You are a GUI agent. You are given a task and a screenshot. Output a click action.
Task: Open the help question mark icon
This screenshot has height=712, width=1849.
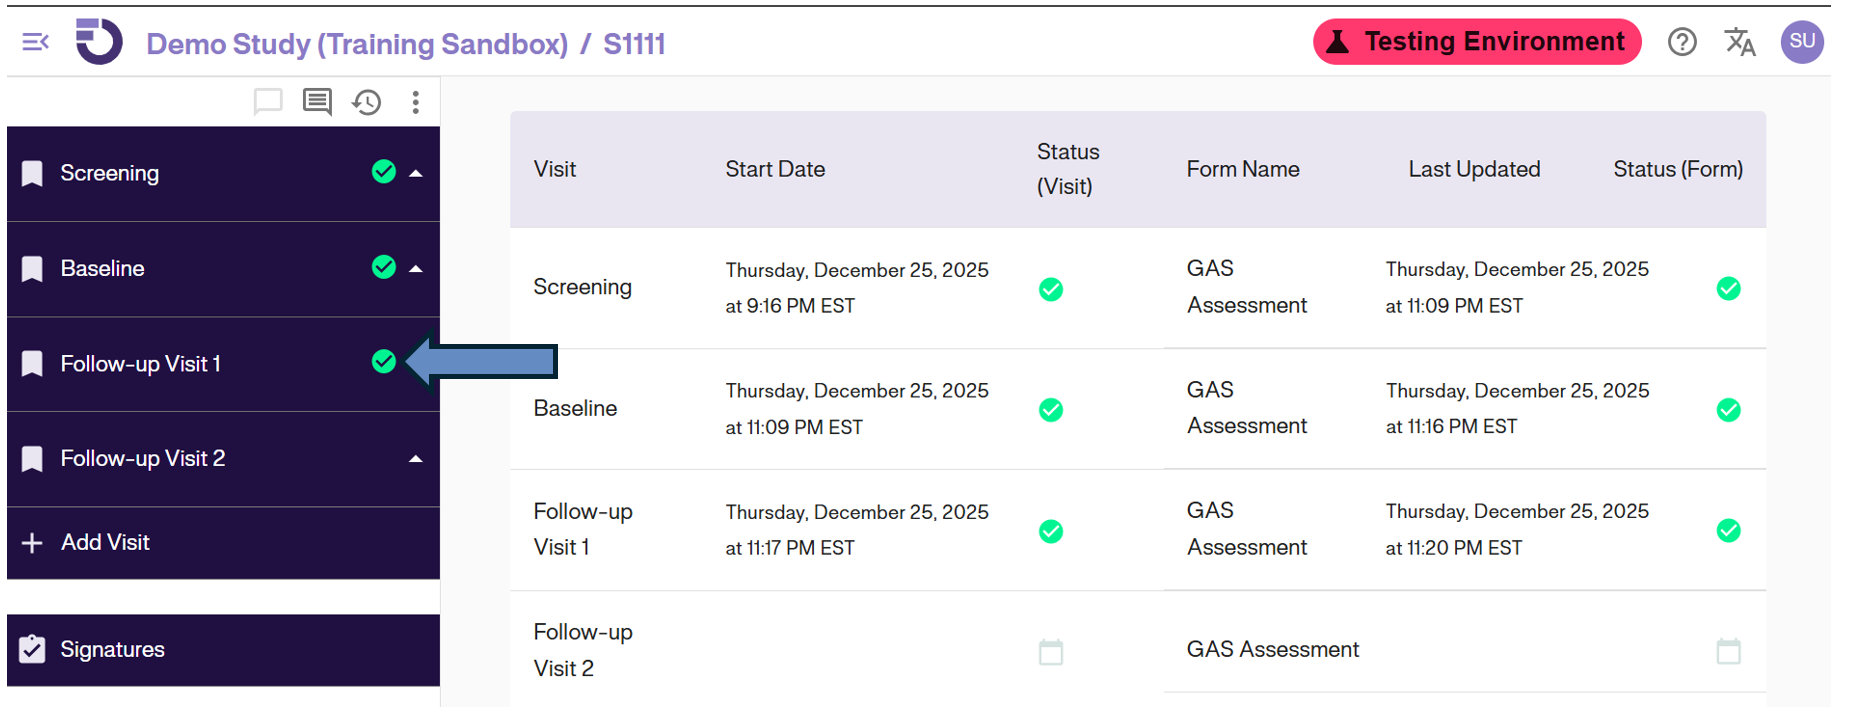click(1682, 42)
